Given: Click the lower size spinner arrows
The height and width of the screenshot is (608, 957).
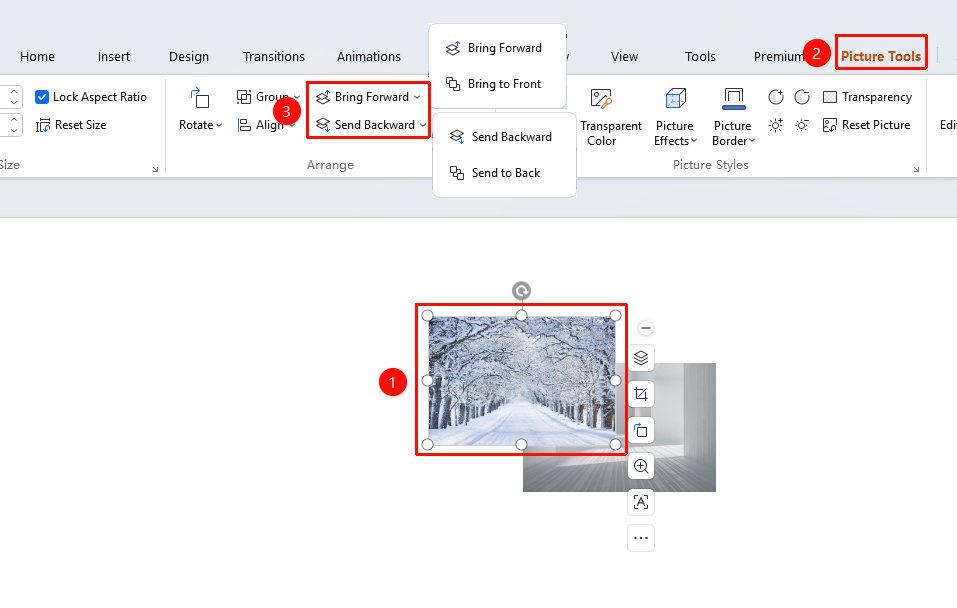Looking at the screenshot, I should (14, 125).
